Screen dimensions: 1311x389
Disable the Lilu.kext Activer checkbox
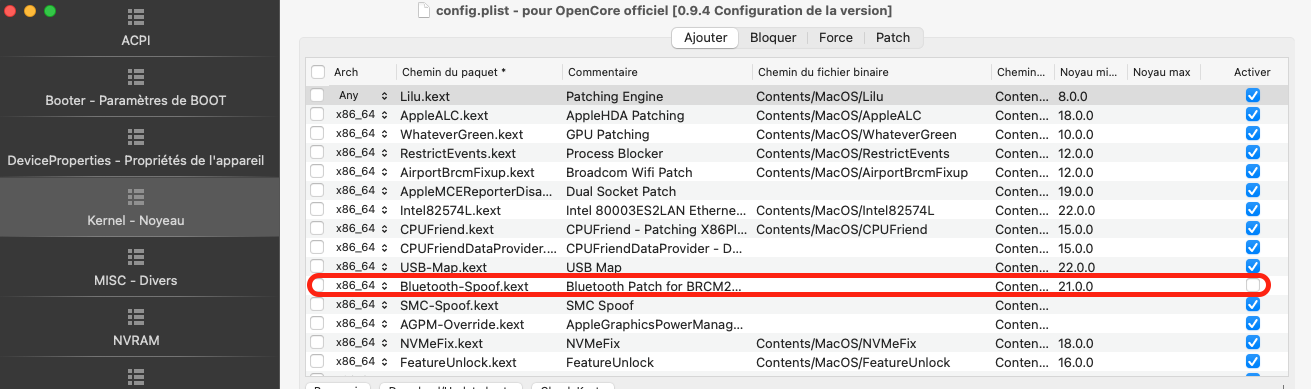(1253, 96)
